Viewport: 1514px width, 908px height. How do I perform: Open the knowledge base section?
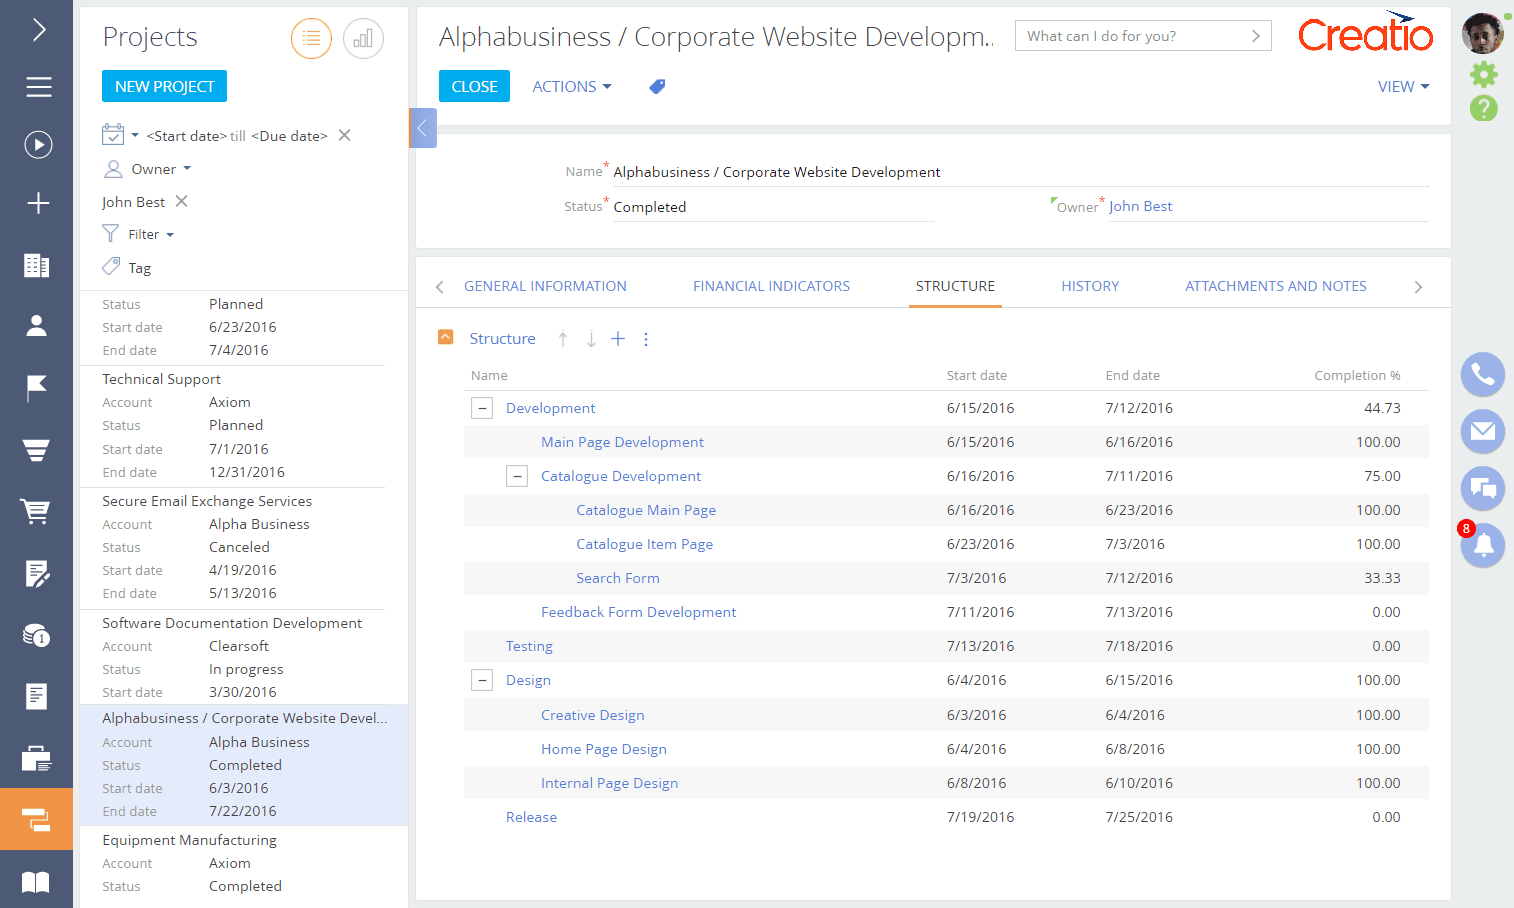click(37, 879)
